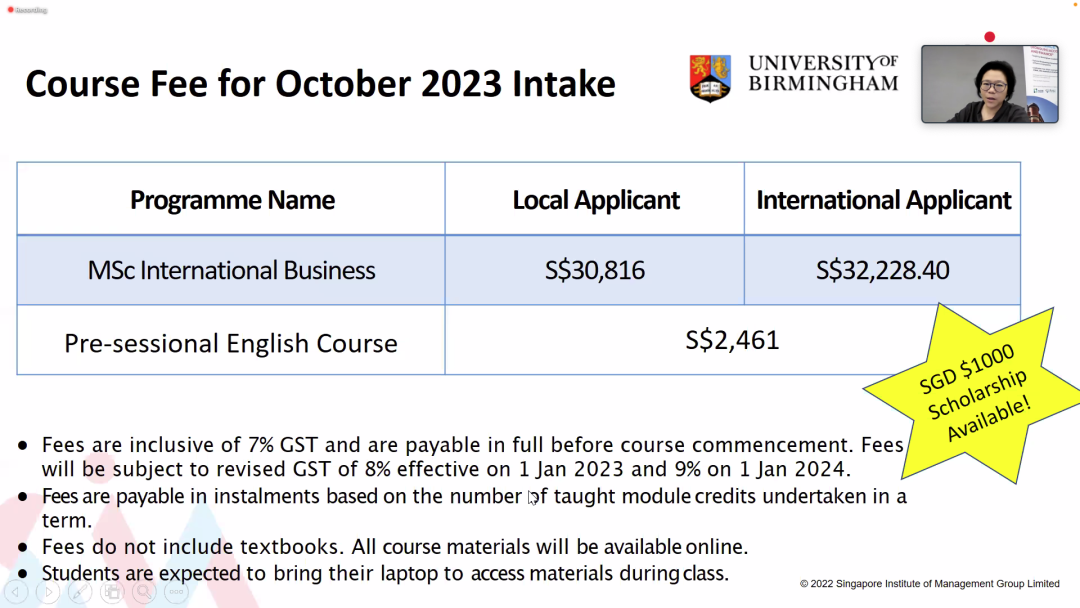Open the pen and pointer tools
1080x608 pixels.
80,591
